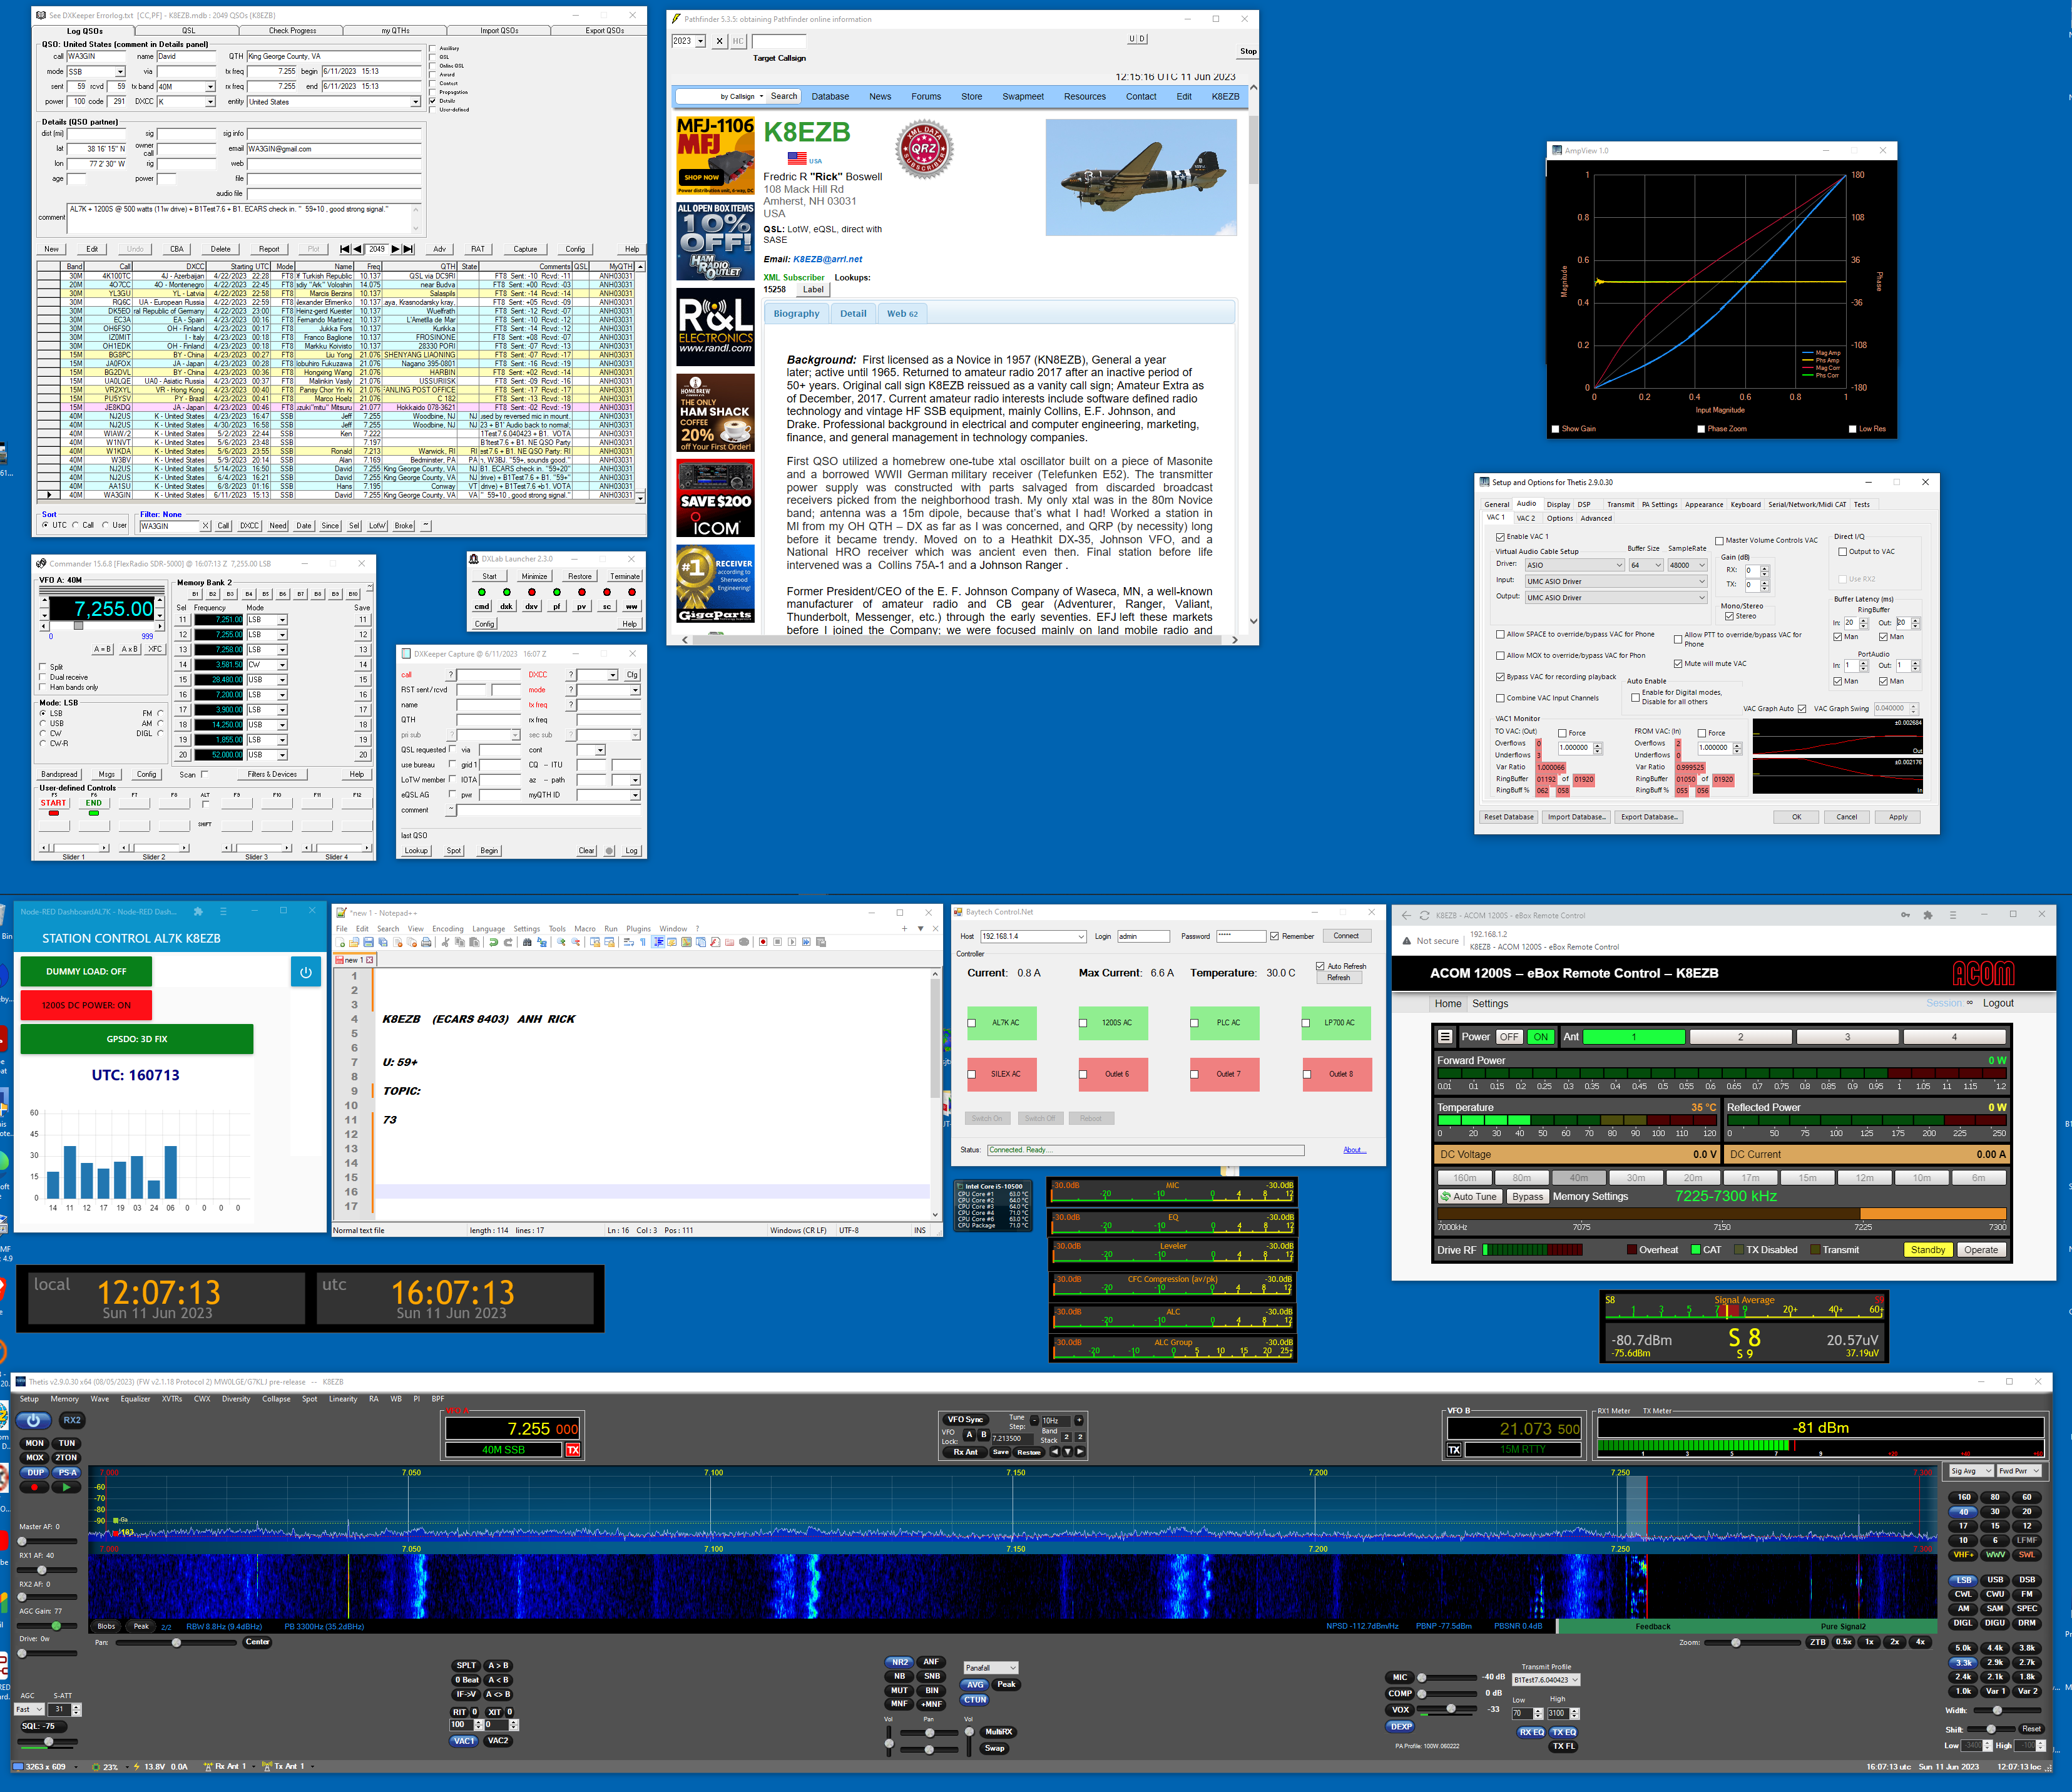The height and width of the screenshot is (1792, 2072).
Task: Open the Settings tab in ACOM eBox
Action: click(1490, 1004)
